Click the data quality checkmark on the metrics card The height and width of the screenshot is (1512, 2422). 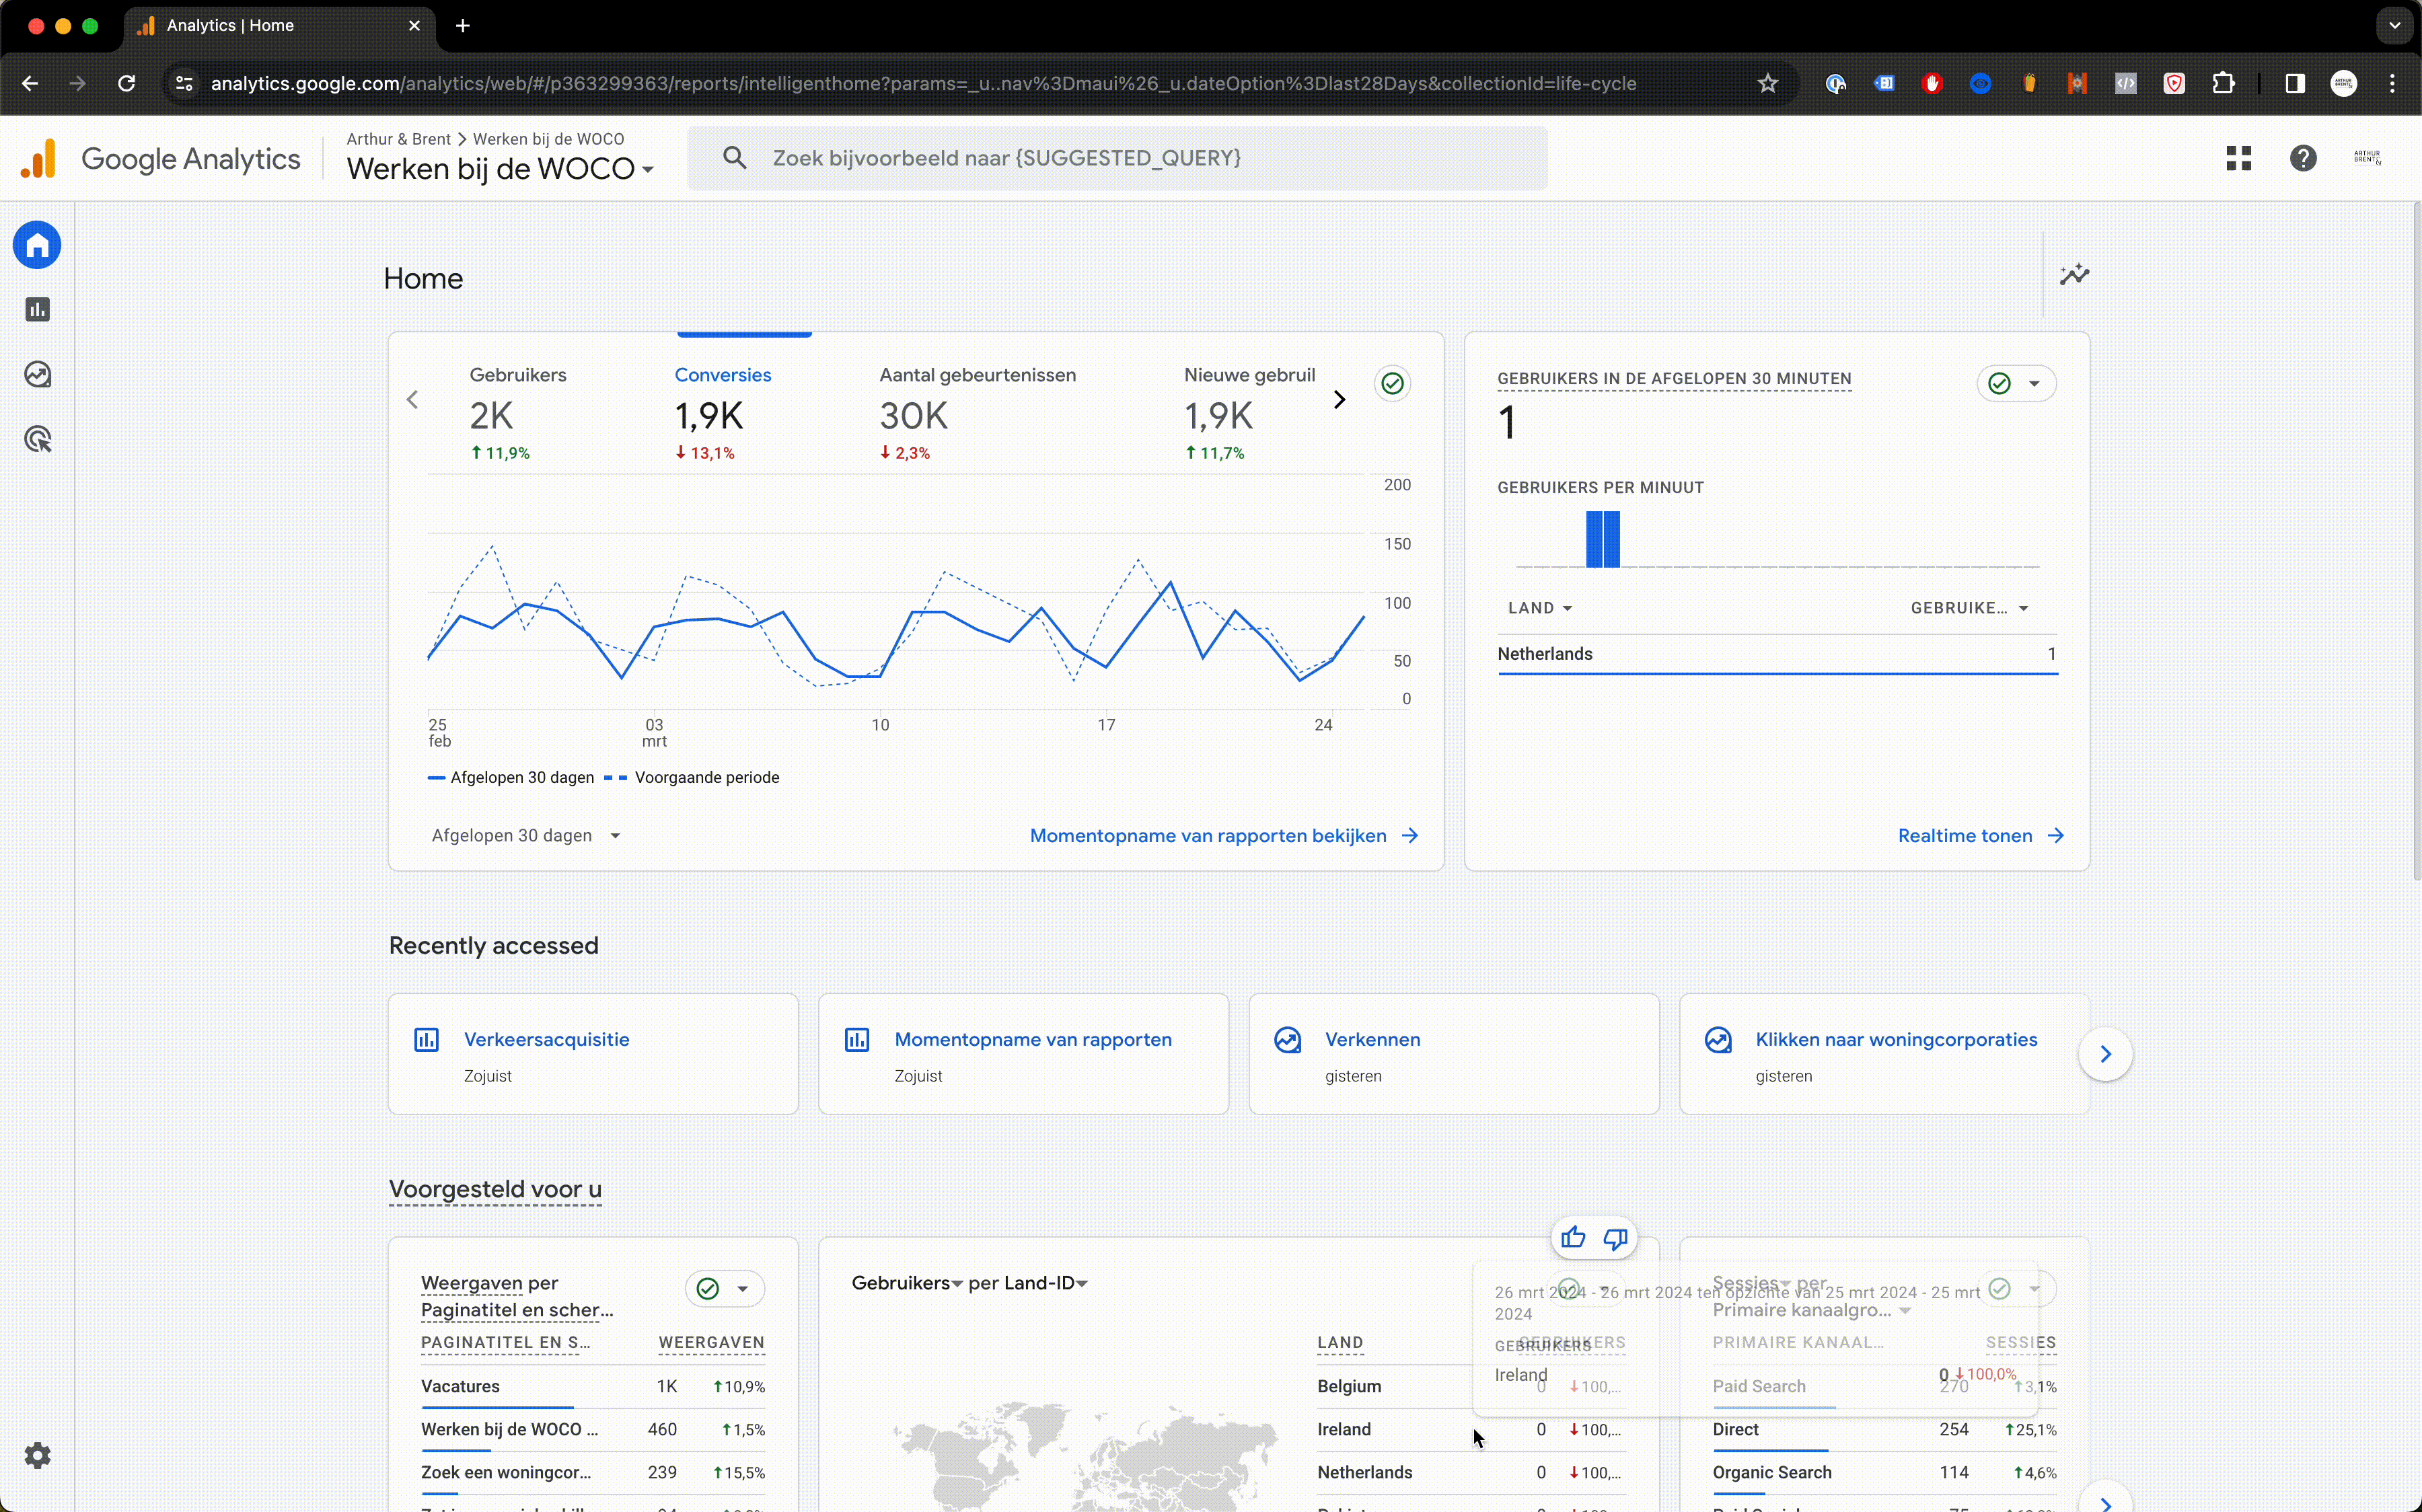(x=1392, y=384)
